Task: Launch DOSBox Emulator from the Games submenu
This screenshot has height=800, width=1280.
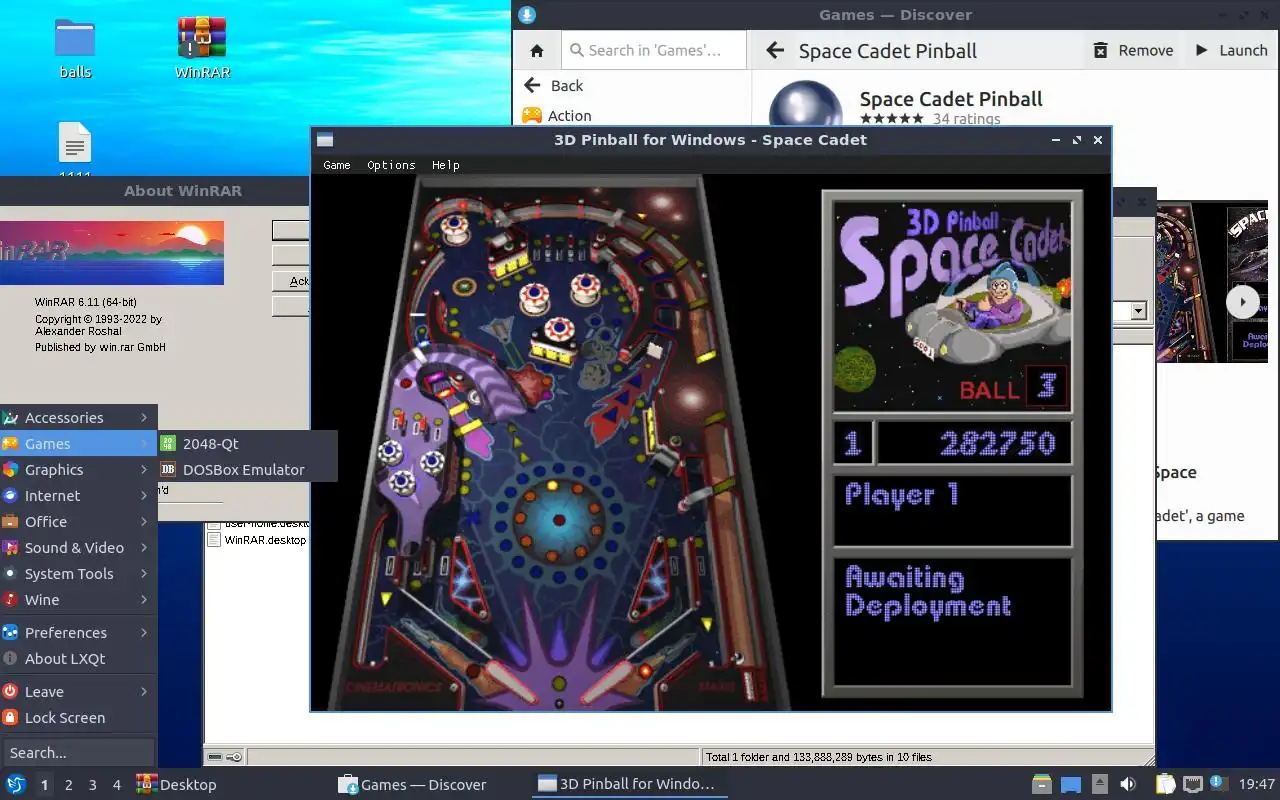Action: 247,470
